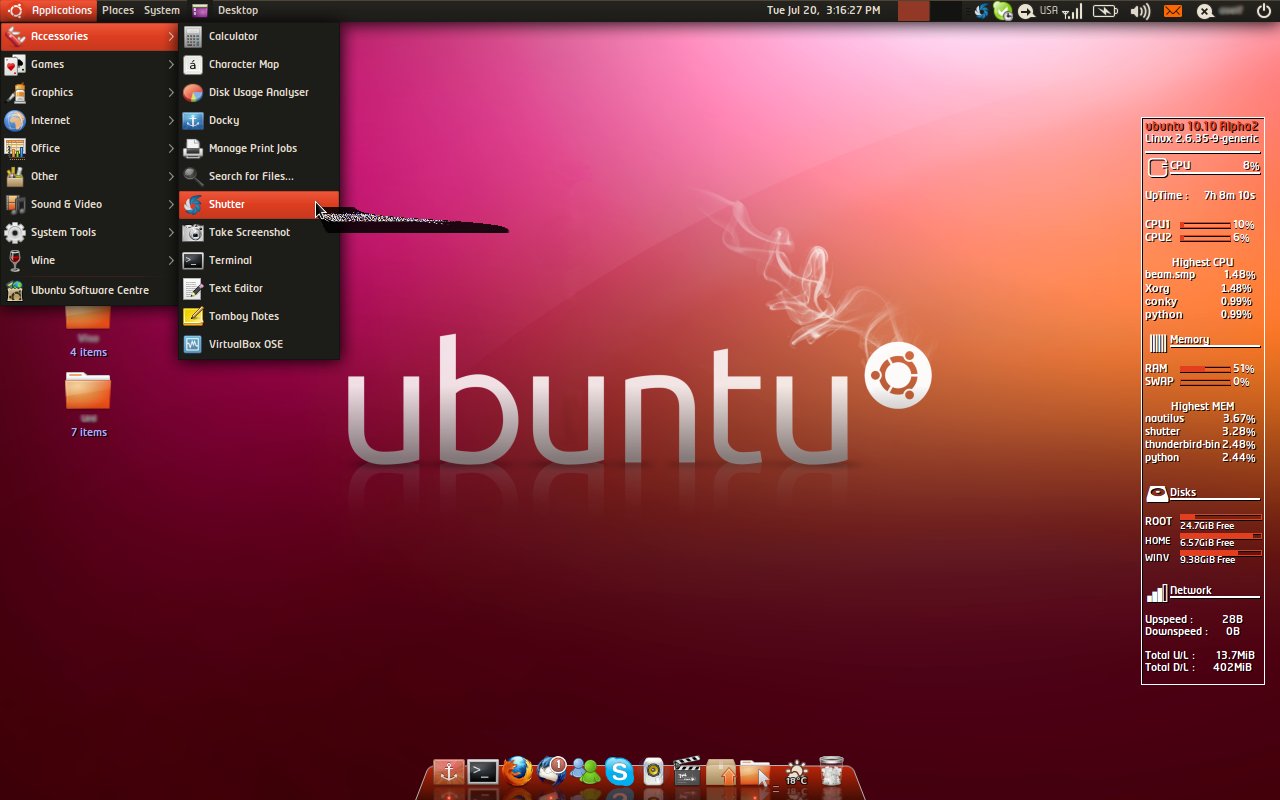Open the desktop folder with 7 items
Viewport: 1280px width, 800px height.
pos(88,405)
